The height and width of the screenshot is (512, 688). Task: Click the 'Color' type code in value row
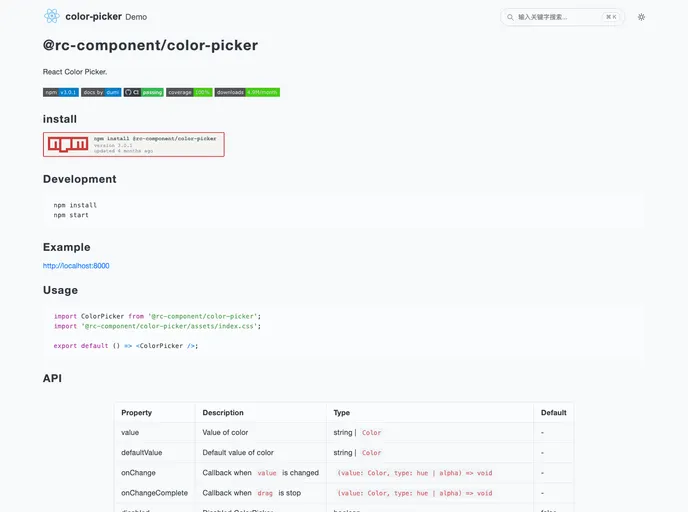[x=371, y=433]
